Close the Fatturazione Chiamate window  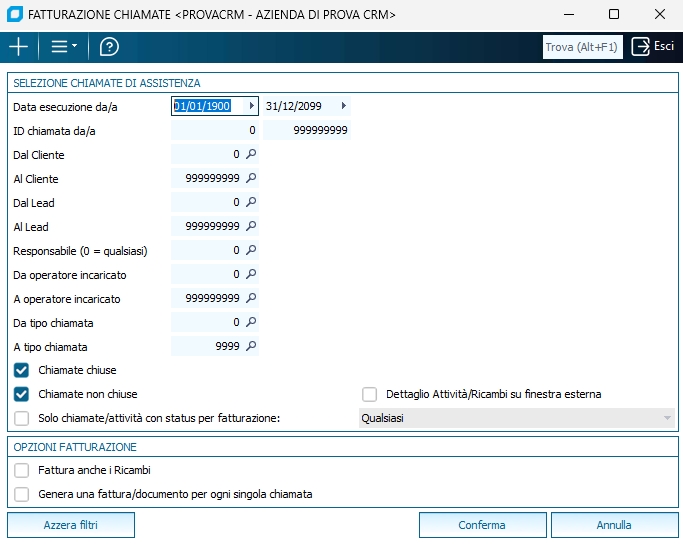(x=660, y=14)
